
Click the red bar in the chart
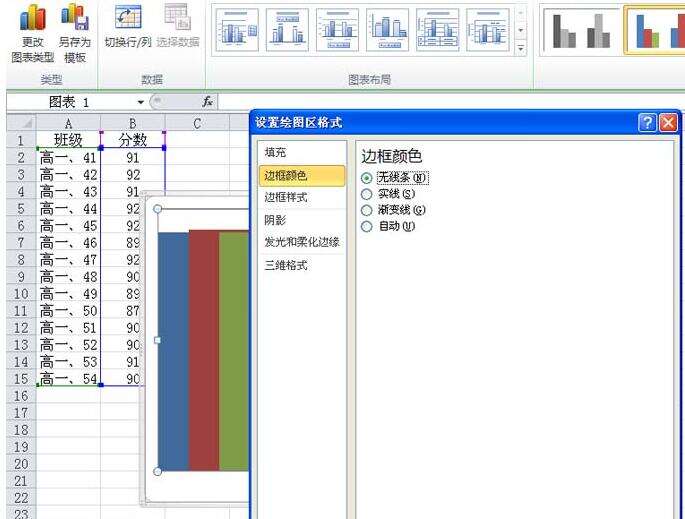(x=204, y=350)
